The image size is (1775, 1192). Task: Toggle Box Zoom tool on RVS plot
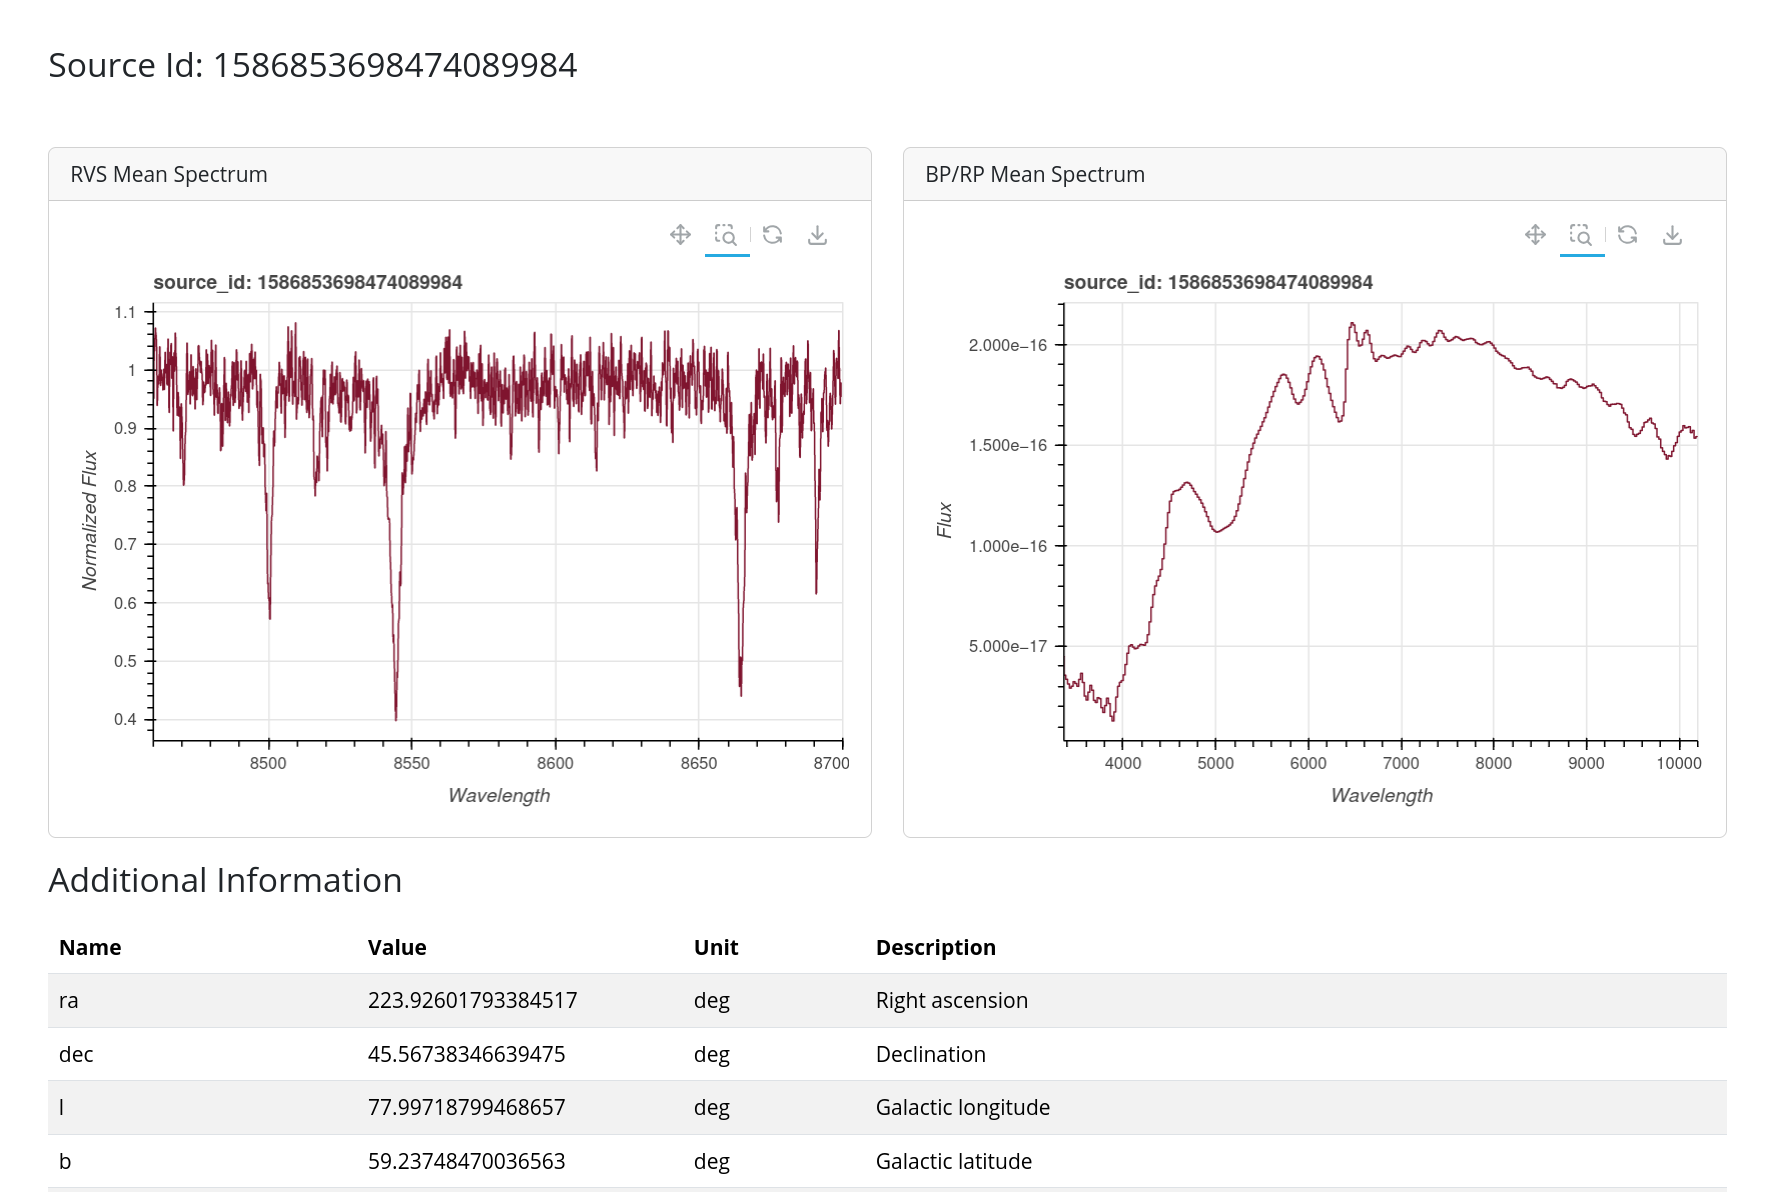click(726, 235)
